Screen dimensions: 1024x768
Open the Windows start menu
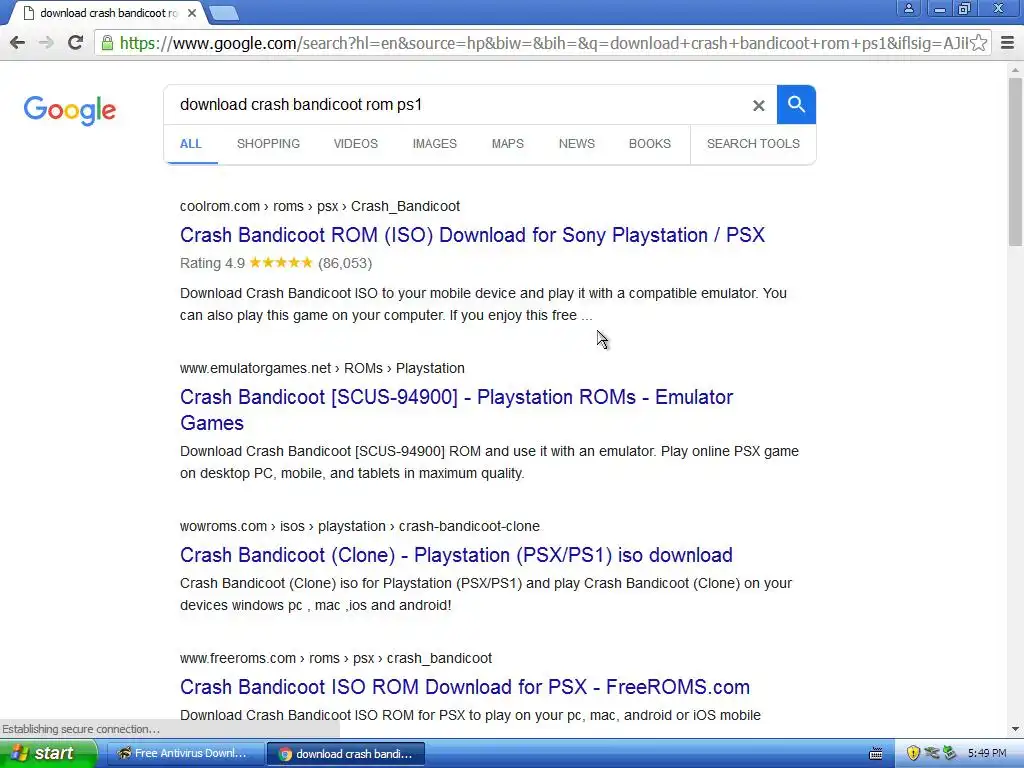(x=48, y=753)
